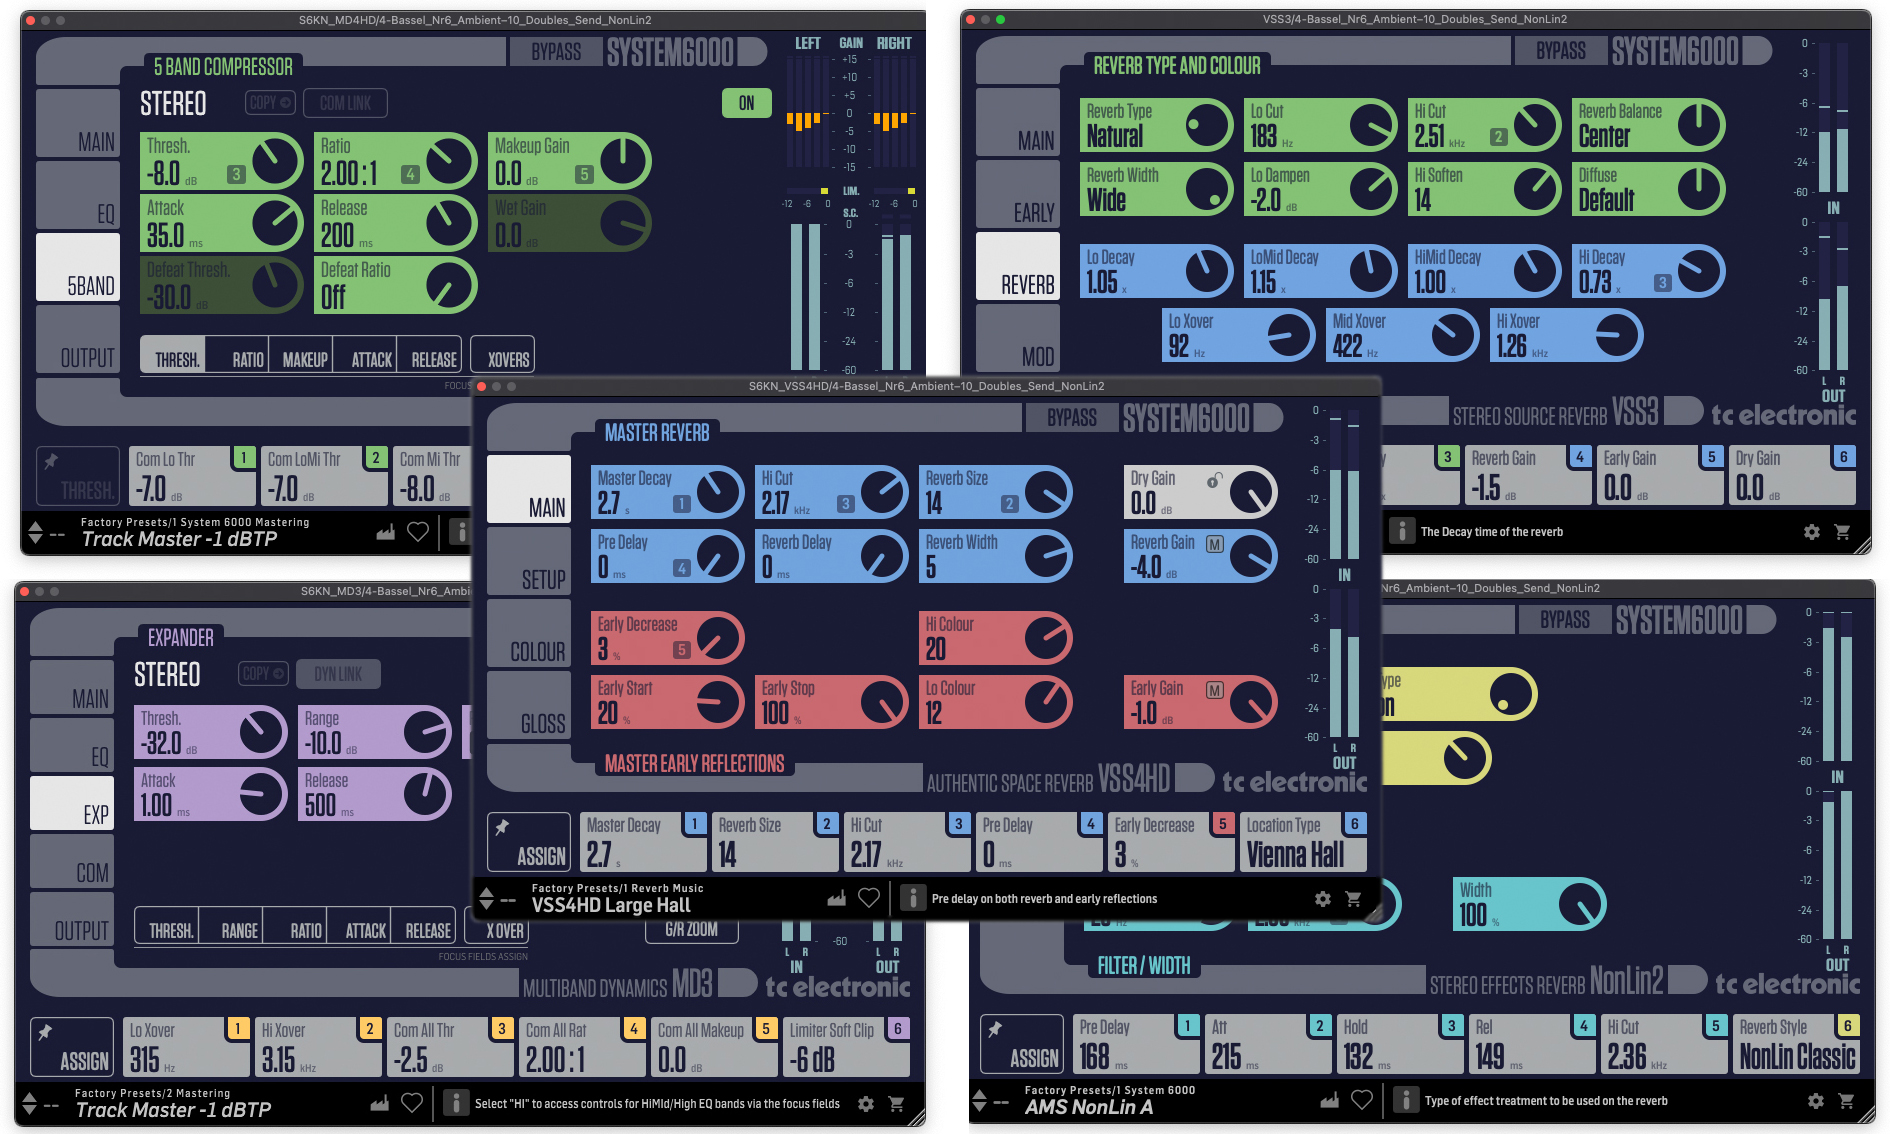This screenshot has width=1890, height=1134.
Task: Adjust the Master Decay knob
Action: (718, 492)
